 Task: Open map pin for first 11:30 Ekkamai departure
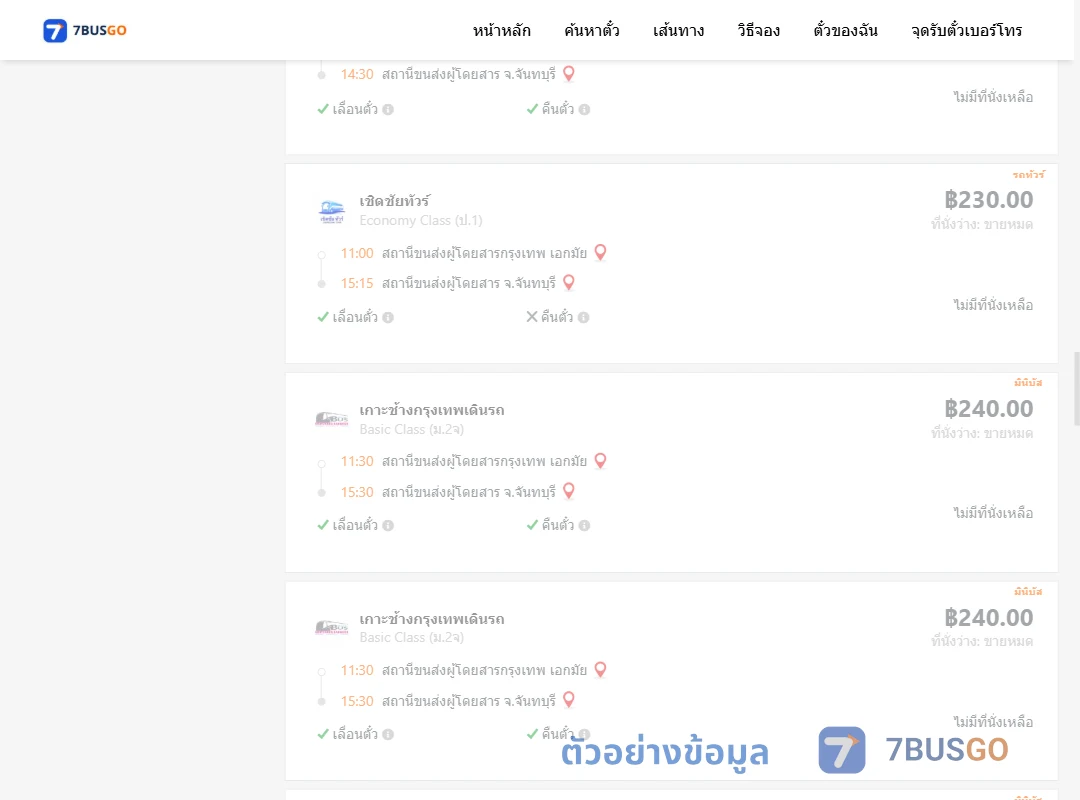pyautogui.click(x=601, y=461)
